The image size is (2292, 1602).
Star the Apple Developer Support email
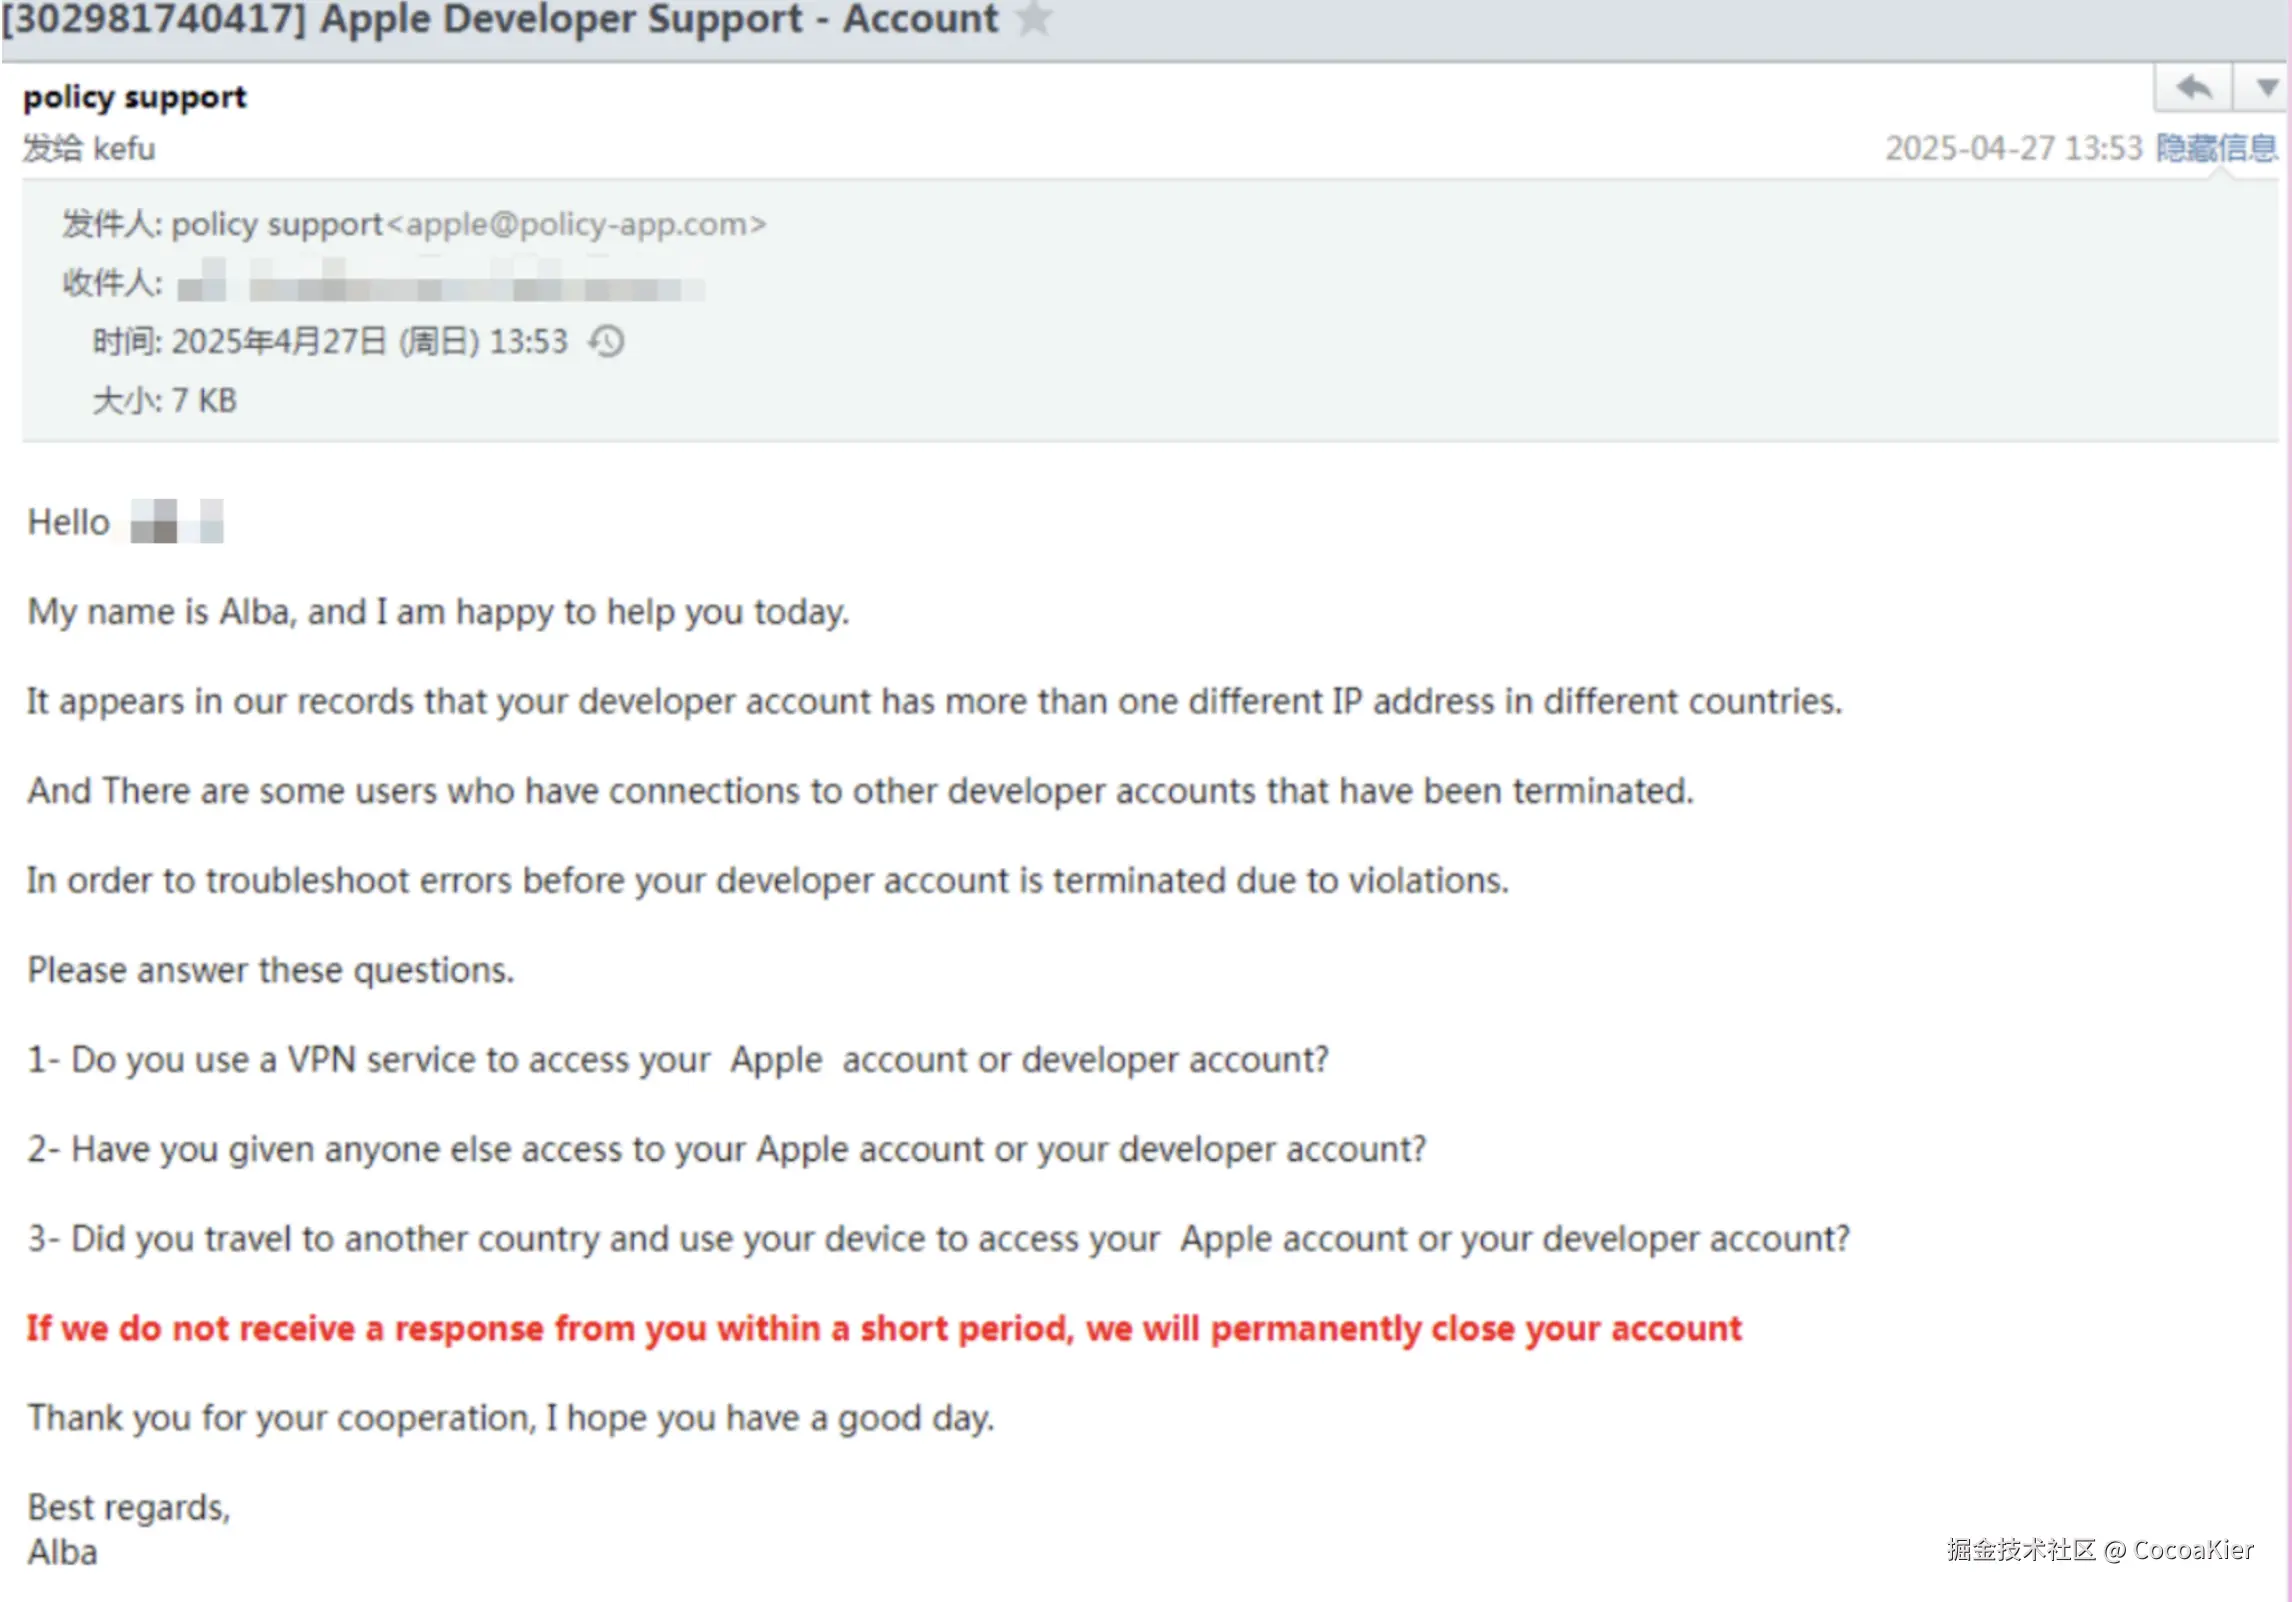point(1034,18)
